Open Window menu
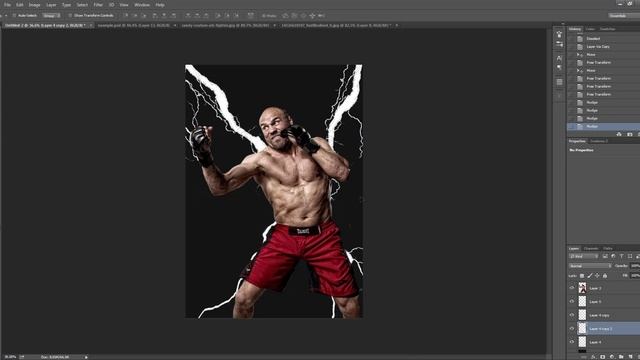 tap(142, 5)
